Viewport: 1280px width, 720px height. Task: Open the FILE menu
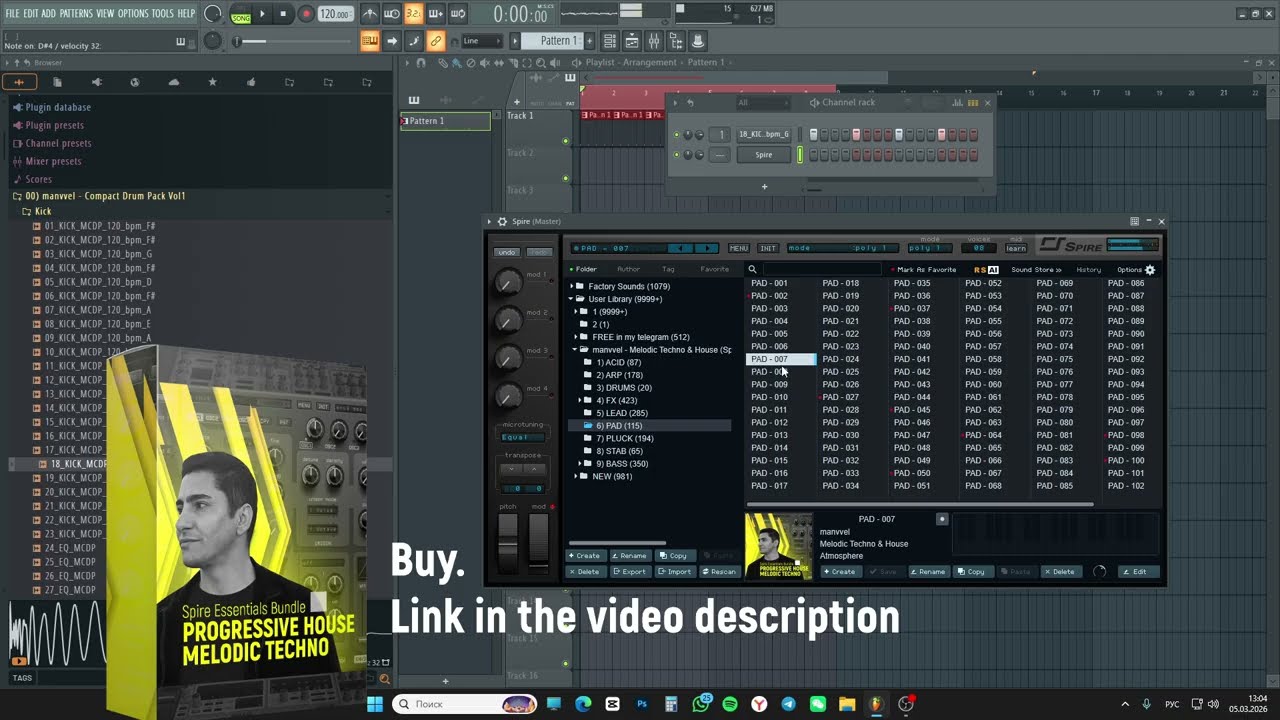pos(12,13)
